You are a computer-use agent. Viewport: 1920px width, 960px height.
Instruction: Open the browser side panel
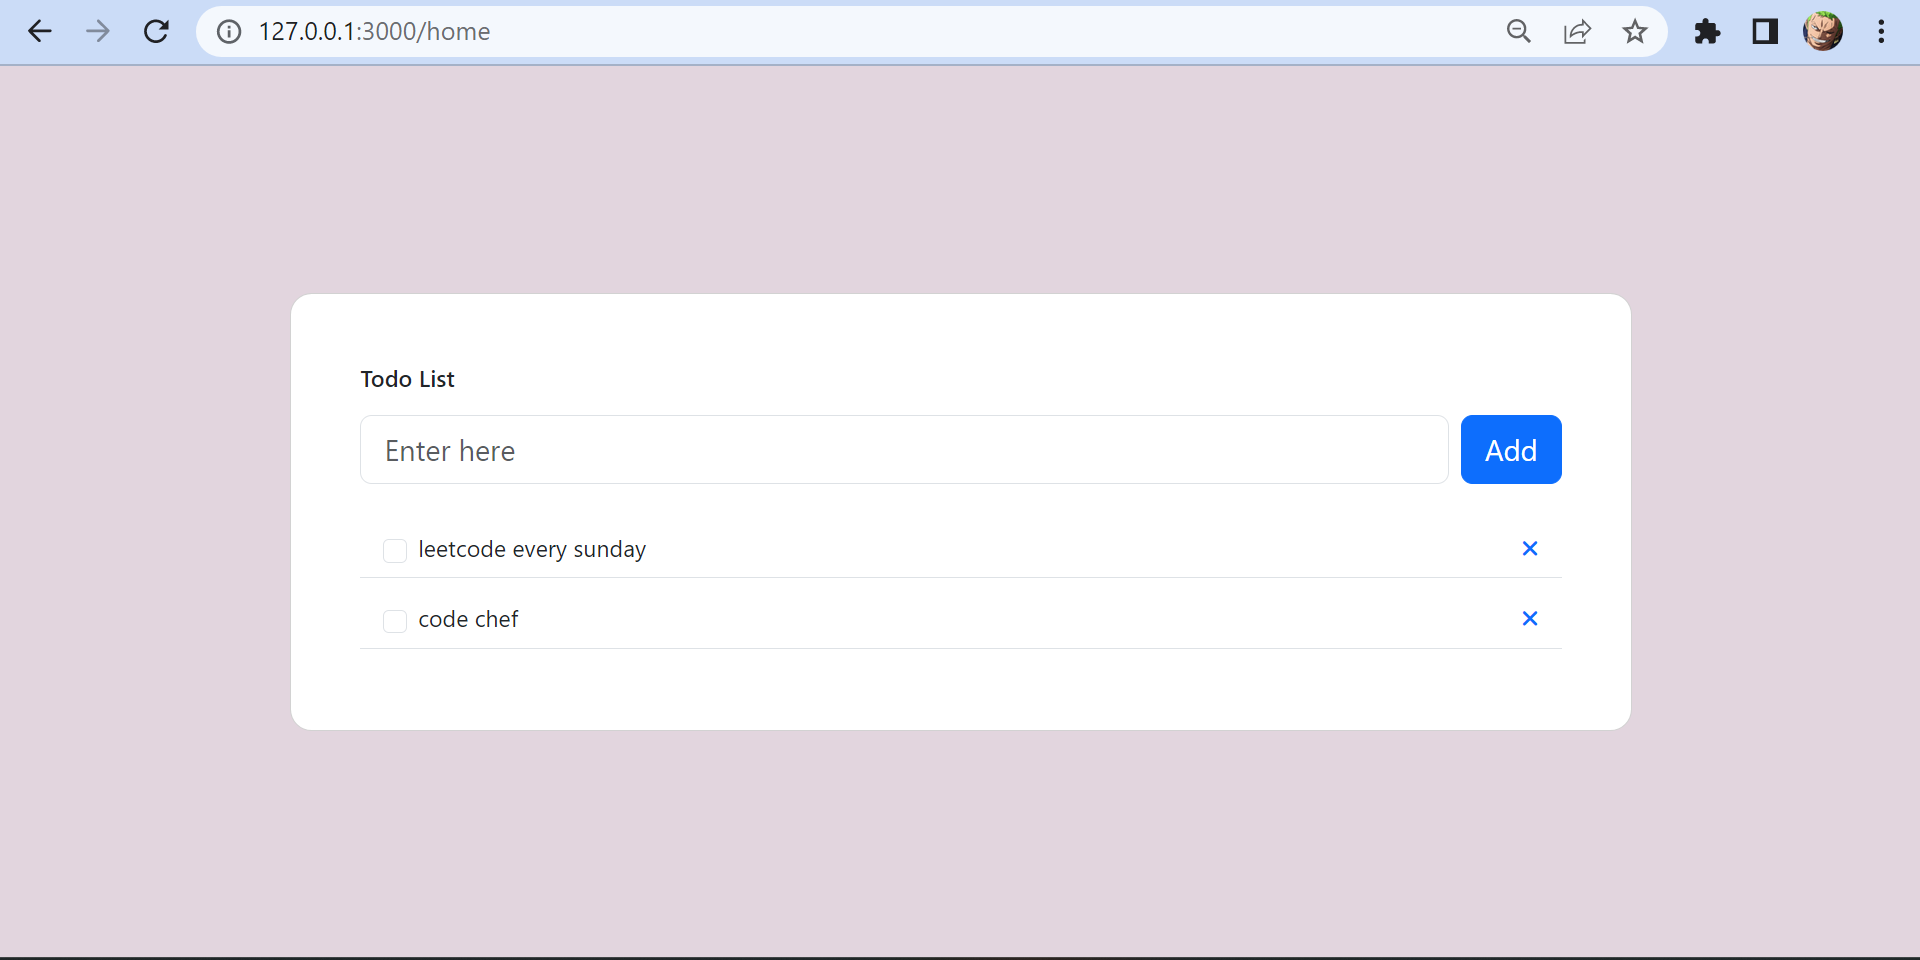point(1765,31)
